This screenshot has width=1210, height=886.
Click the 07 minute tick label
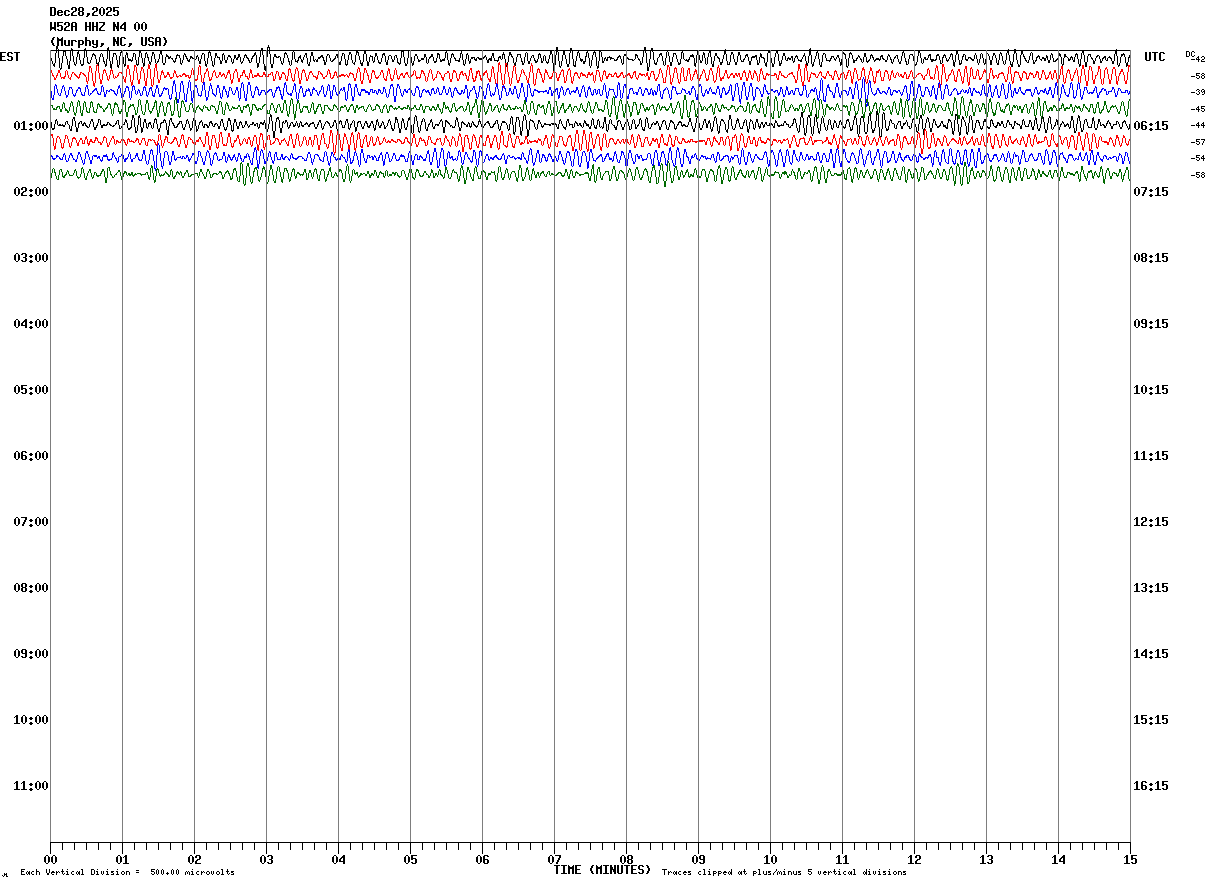[x=554, y=859]
